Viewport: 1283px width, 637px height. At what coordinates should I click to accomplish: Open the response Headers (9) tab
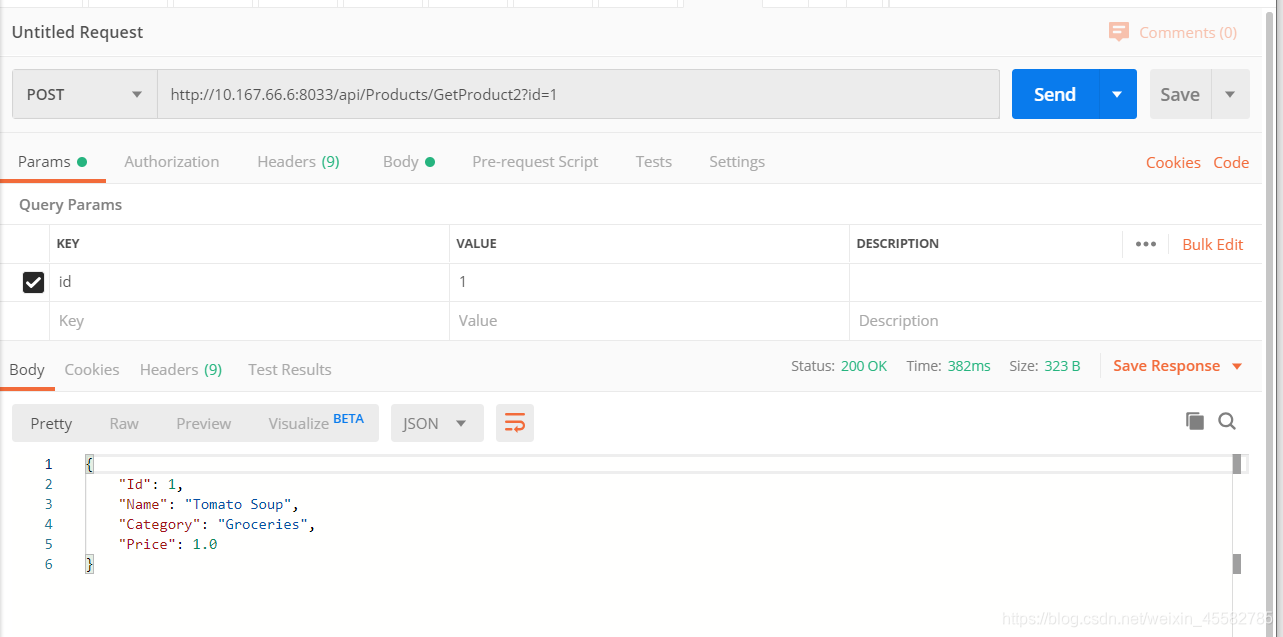click(181, 369)
